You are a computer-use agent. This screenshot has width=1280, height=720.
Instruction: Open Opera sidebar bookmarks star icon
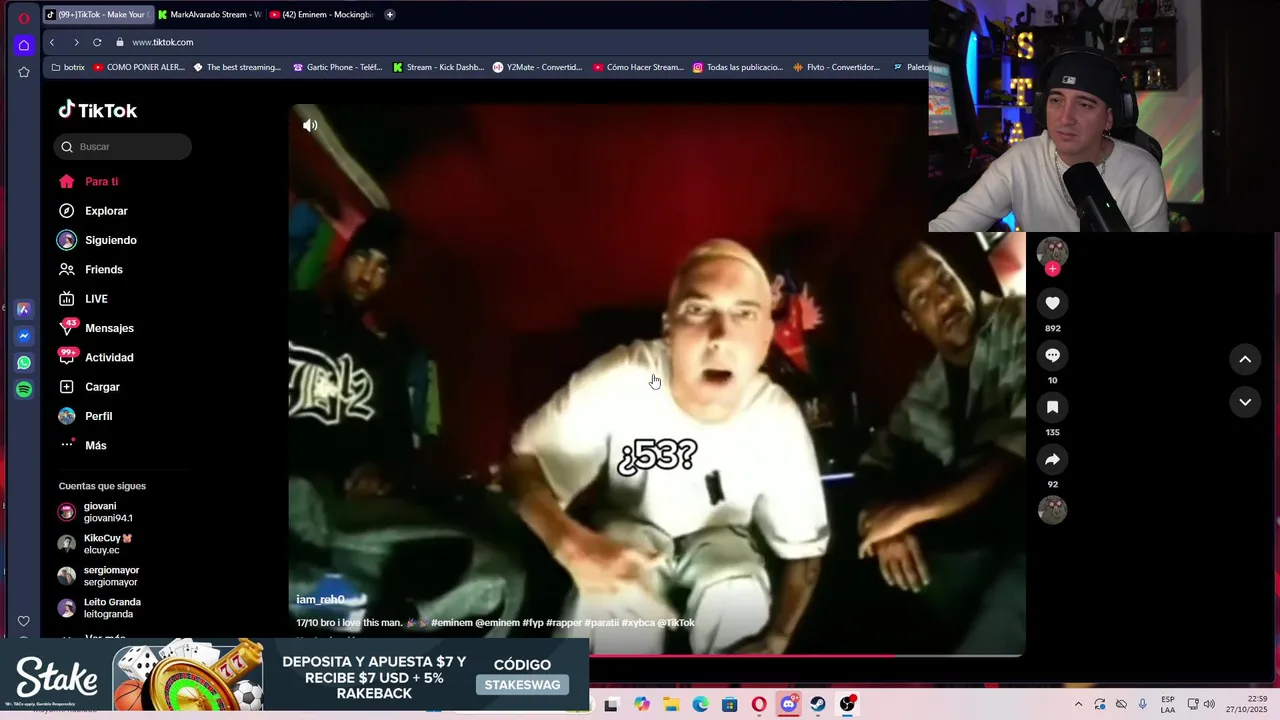tap(24, 72)
